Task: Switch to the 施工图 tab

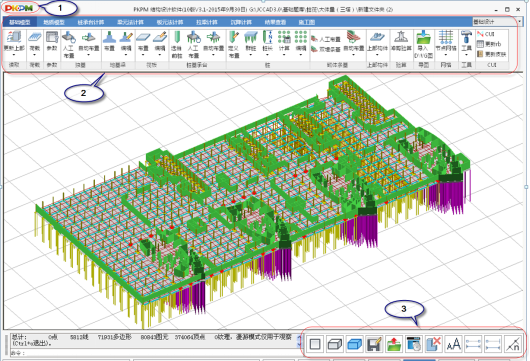Action: 307,22
